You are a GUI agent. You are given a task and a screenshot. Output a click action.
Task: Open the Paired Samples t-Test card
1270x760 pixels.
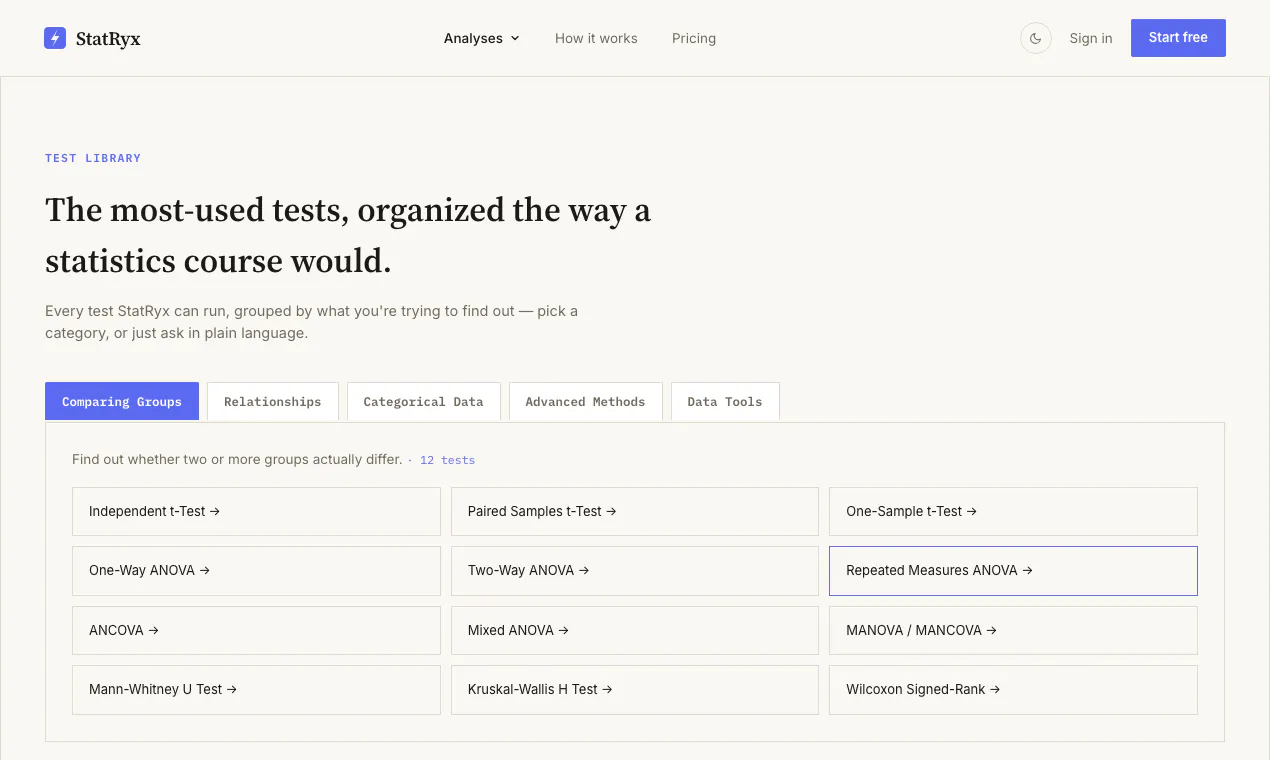point(635,511)
